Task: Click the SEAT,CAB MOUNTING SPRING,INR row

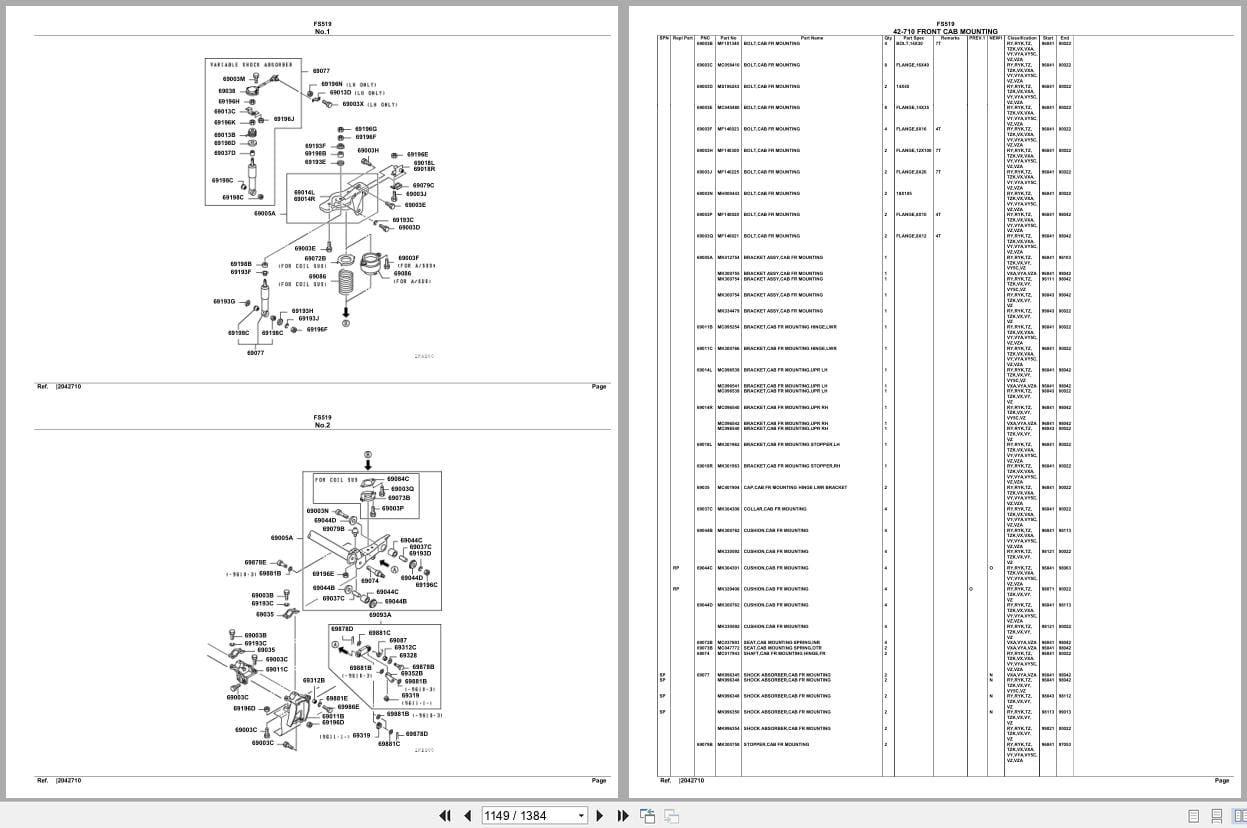Action: click(x=865, y=643)
